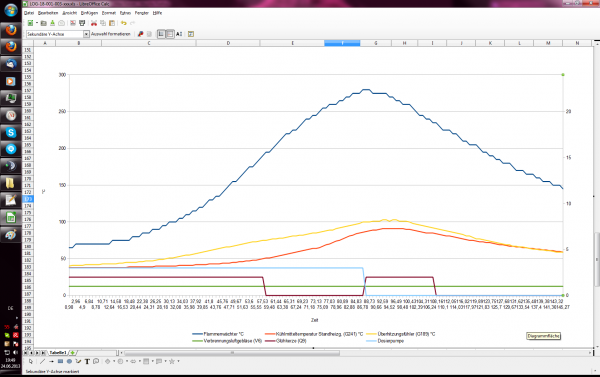The width and height of the screenshot is (600, 377).
Task: Click the Dosierpumpe legend entry
Action: (385, 341)
